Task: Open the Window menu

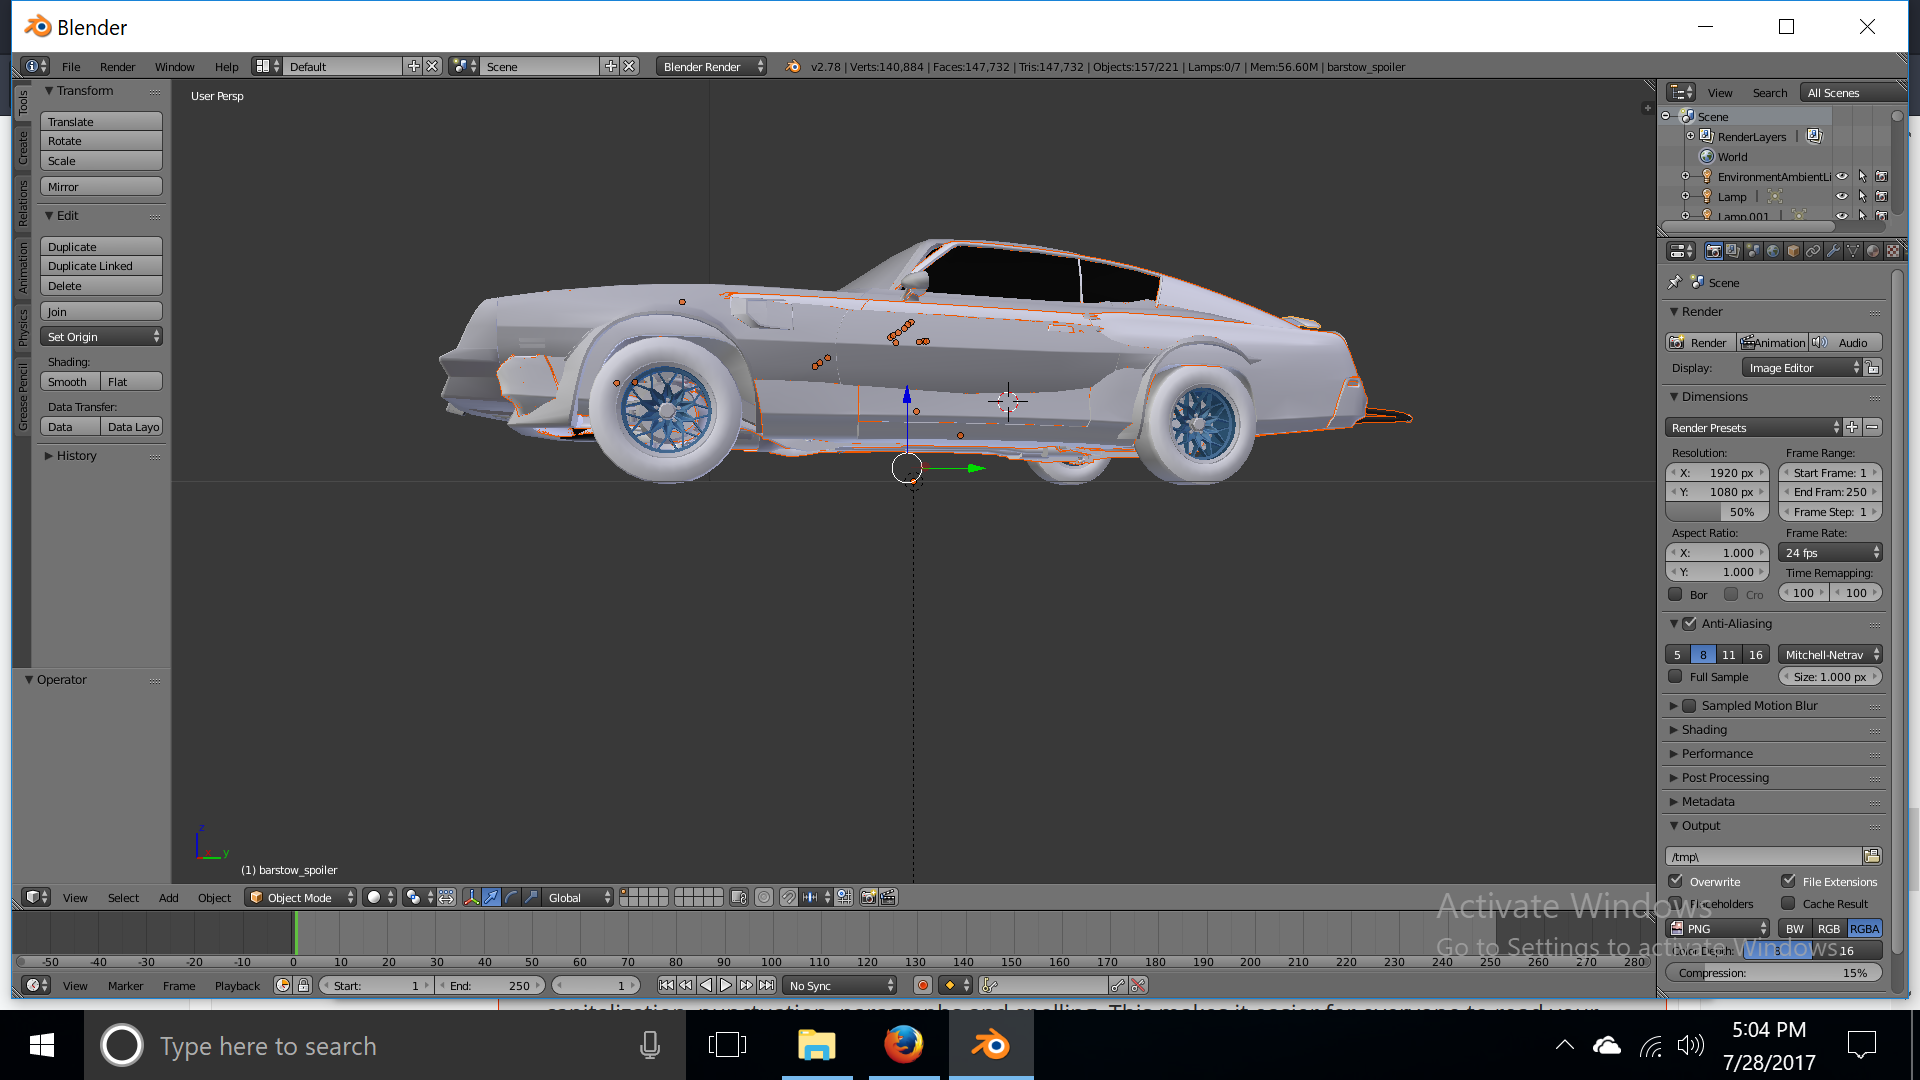Action: [174, 67]
